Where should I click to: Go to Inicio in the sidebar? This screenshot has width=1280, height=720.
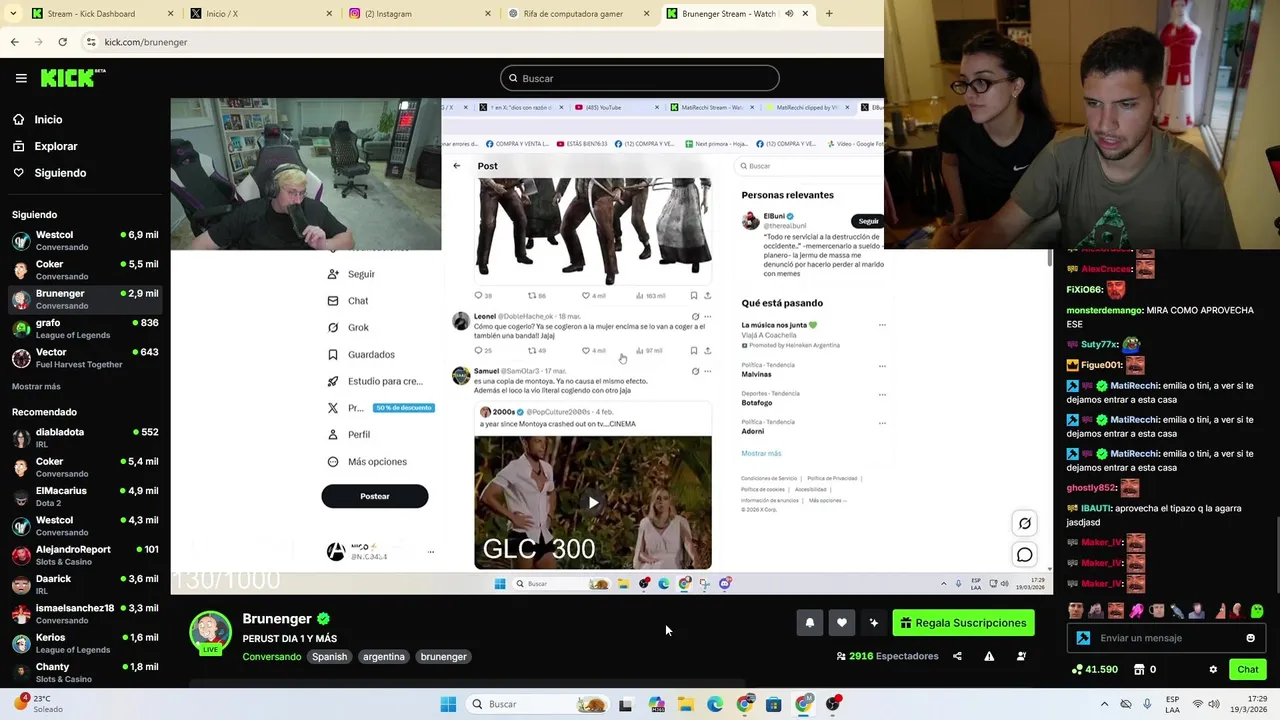tap(48, 120)
